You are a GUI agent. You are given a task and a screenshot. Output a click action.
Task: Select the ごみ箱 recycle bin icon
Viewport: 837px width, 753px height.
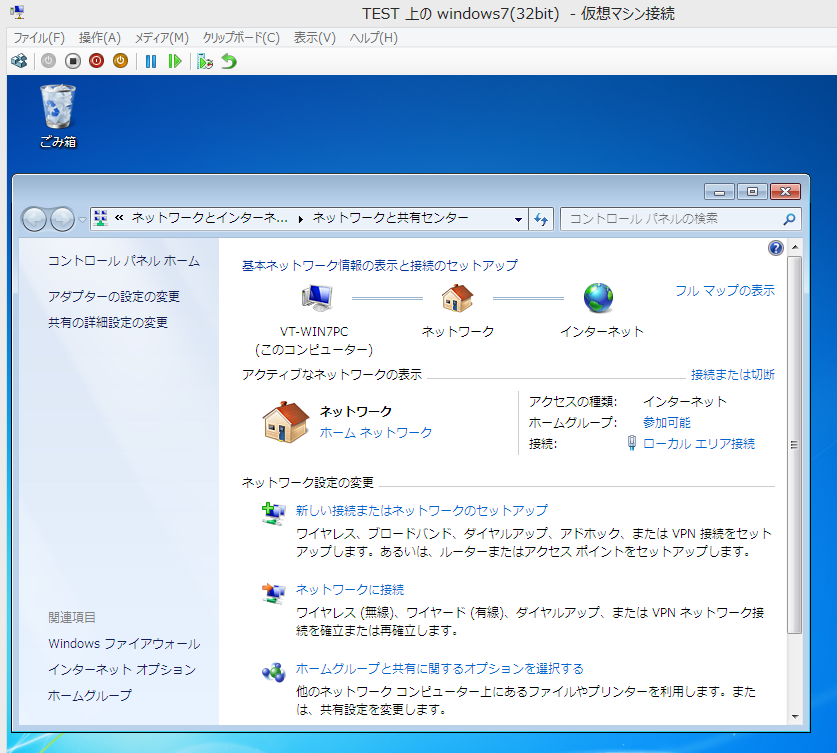(x=58, y=116)
